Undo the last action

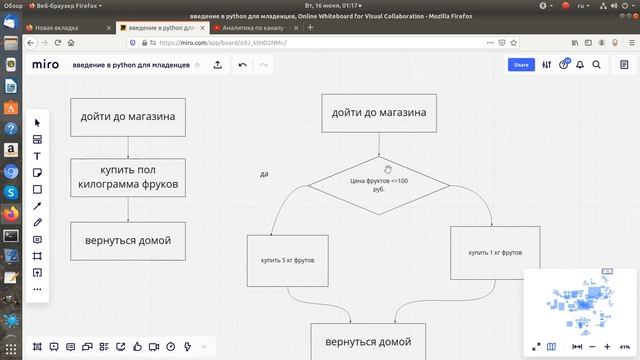(x=242, y=65)
